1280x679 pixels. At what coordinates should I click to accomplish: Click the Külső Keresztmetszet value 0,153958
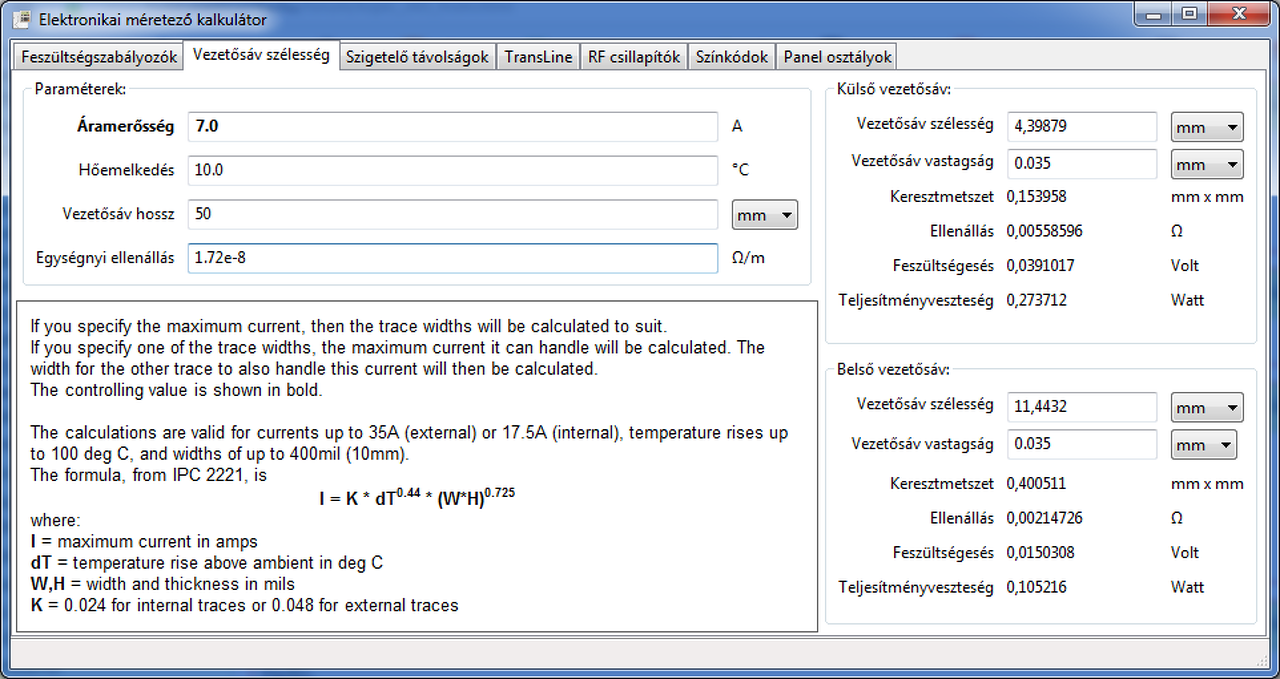pos(1036,196)
